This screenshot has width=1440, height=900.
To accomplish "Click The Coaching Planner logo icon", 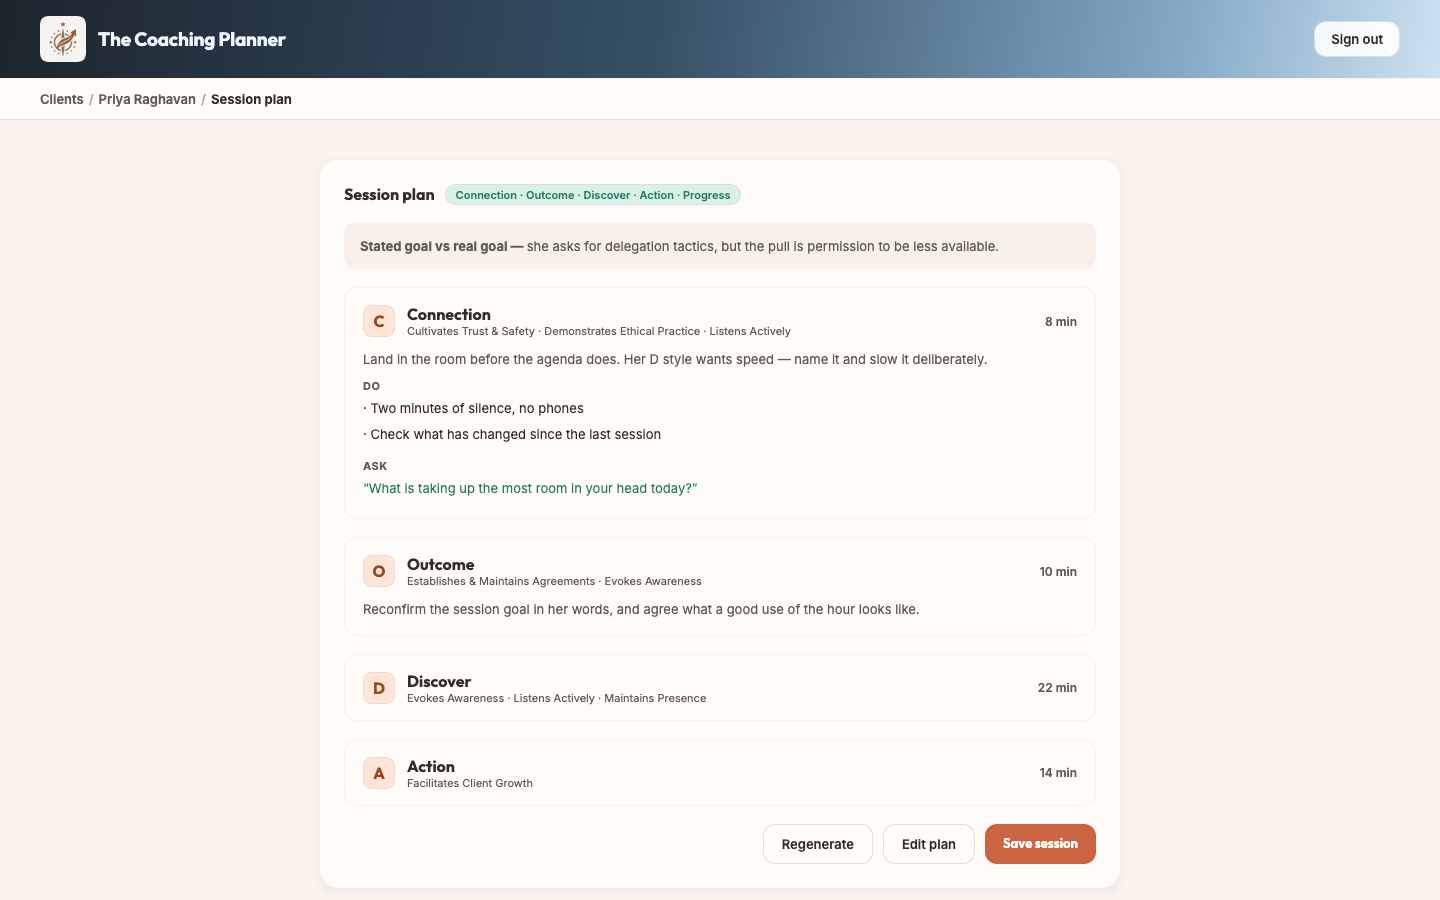I will pos(63,39).
